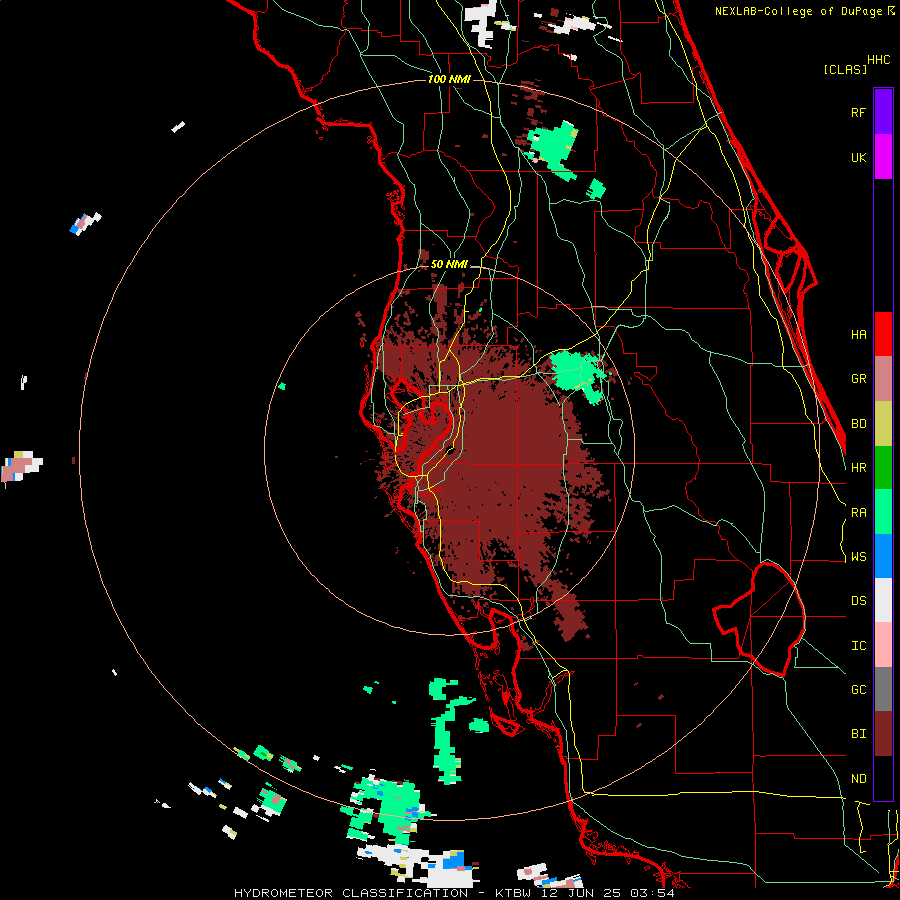
Task: Click the GC legend label
Action: point(858,690)
